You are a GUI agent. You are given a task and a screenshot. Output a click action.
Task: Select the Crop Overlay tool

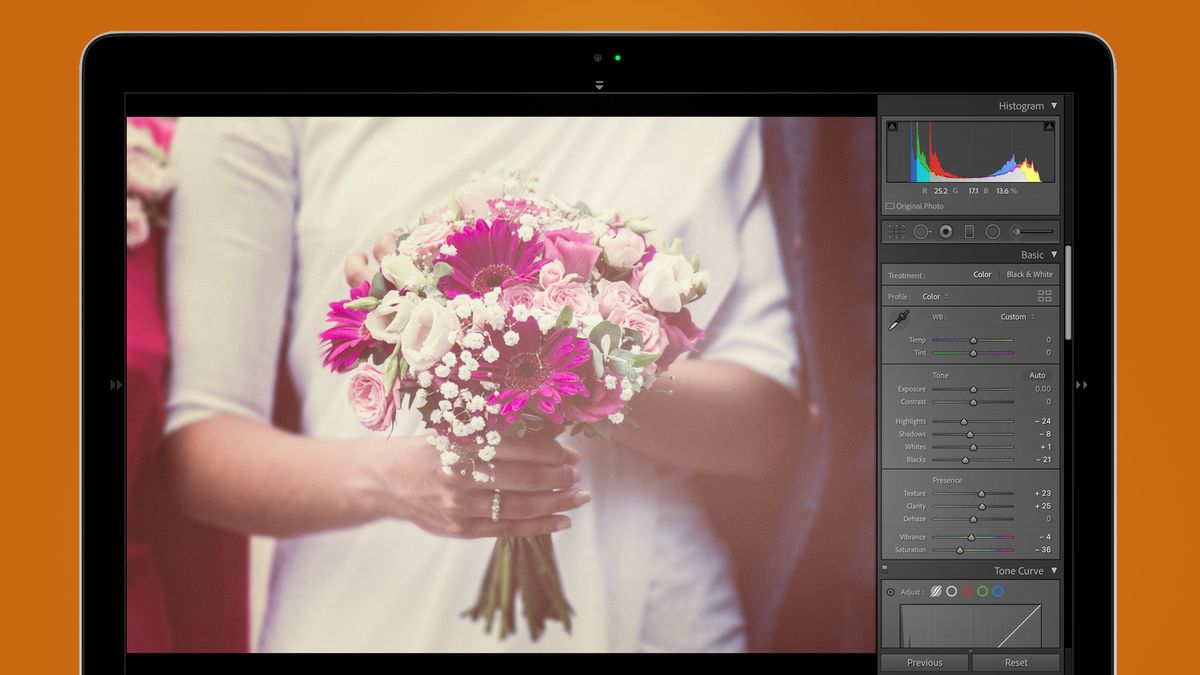point(896,231)
